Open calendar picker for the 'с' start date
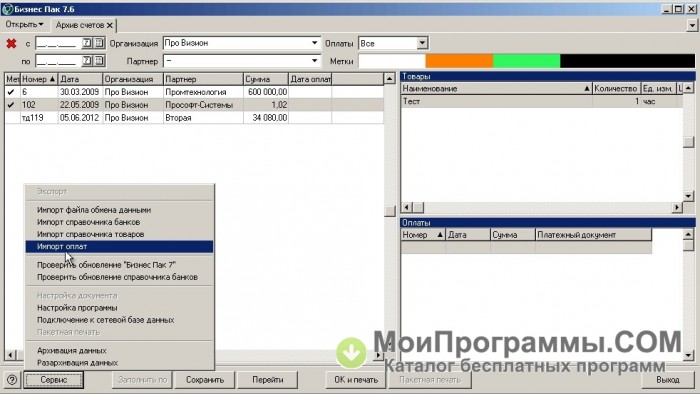This screenshot has height=394, width=700. (99, 43)
